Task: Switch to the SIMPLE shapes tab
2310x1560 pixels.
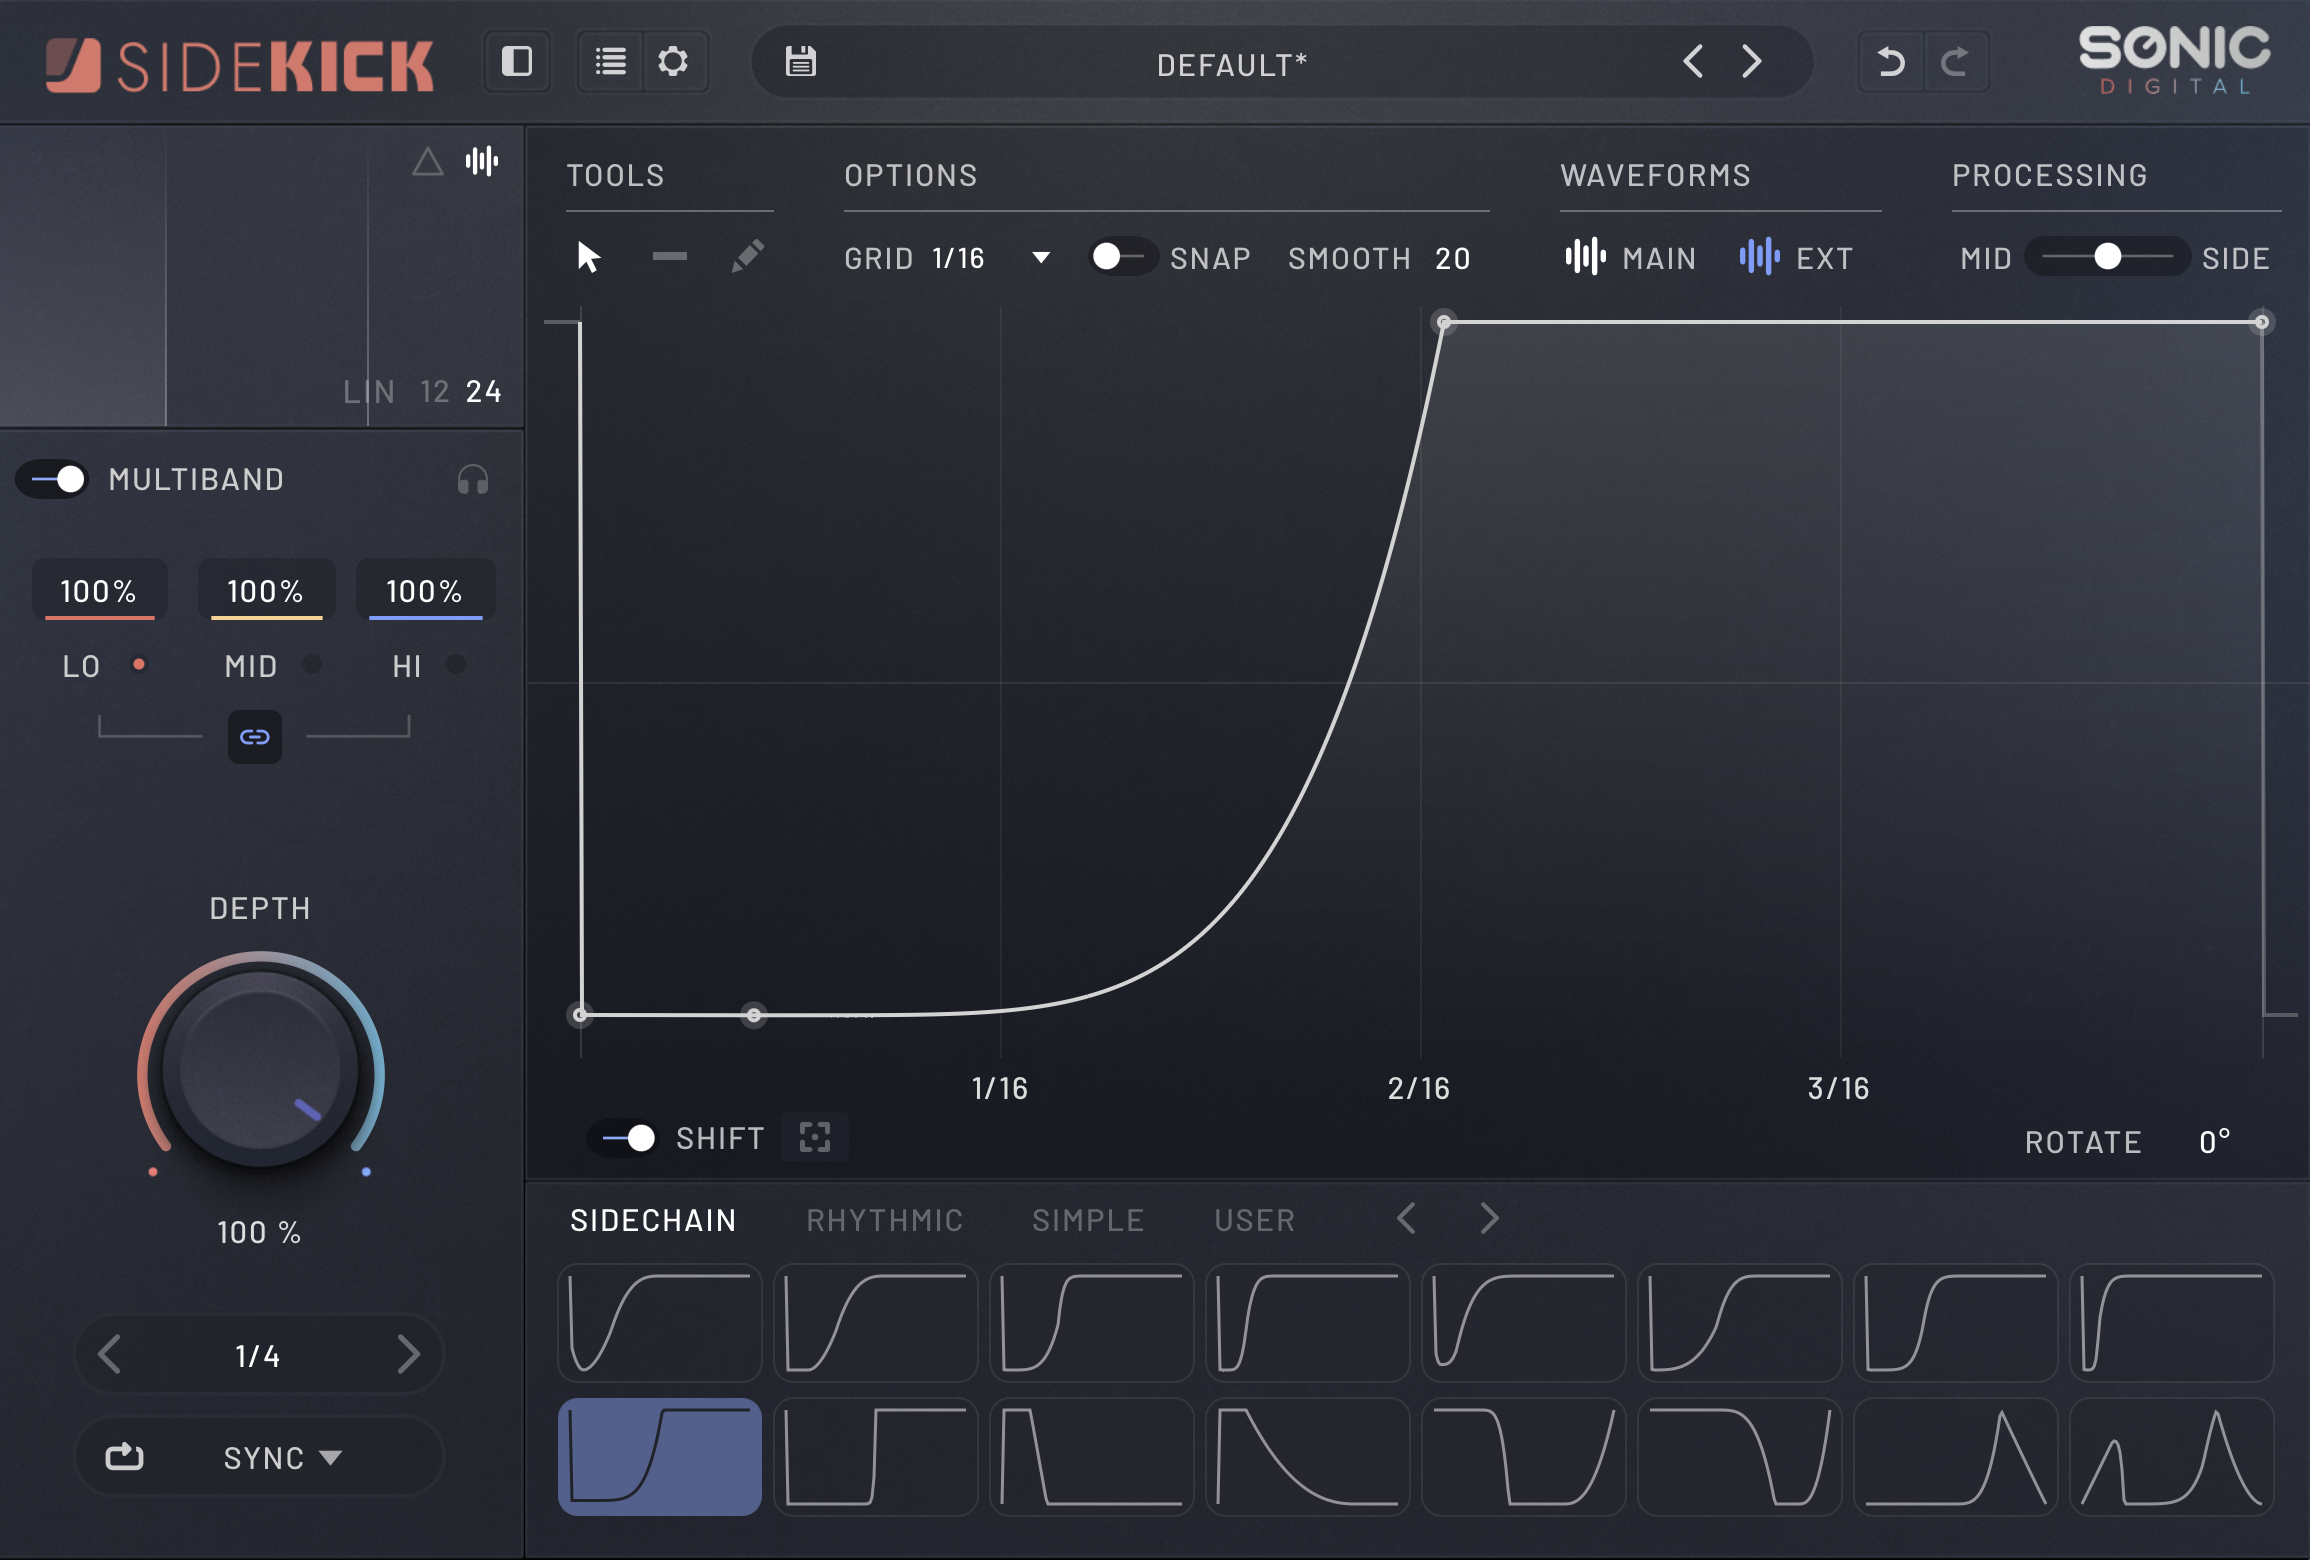Action: tap(1088, 1220)
